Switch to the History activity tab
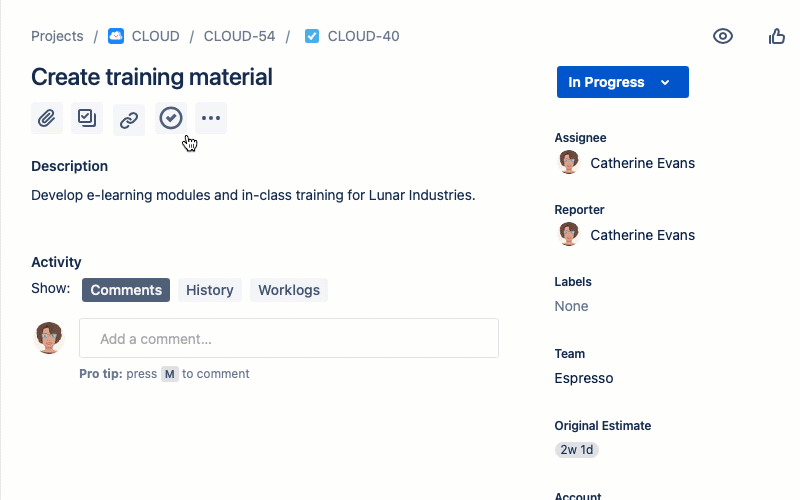The image size is (800, 500). click(210, 290)
